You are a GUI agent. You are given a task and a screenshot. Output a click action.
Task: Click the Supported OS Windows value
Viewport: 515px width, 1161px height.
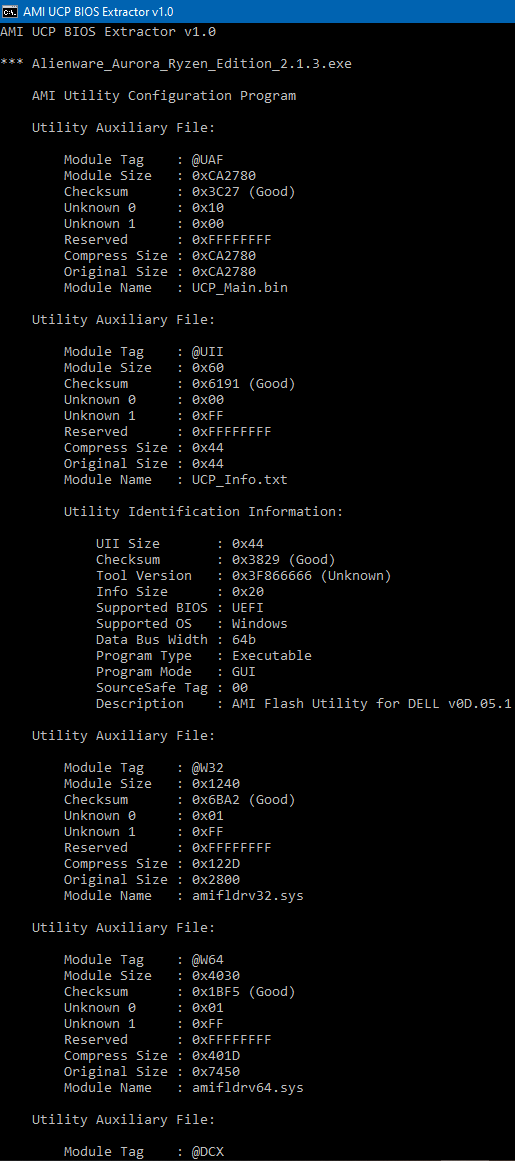pyautogui.click(x=260, y=623)
